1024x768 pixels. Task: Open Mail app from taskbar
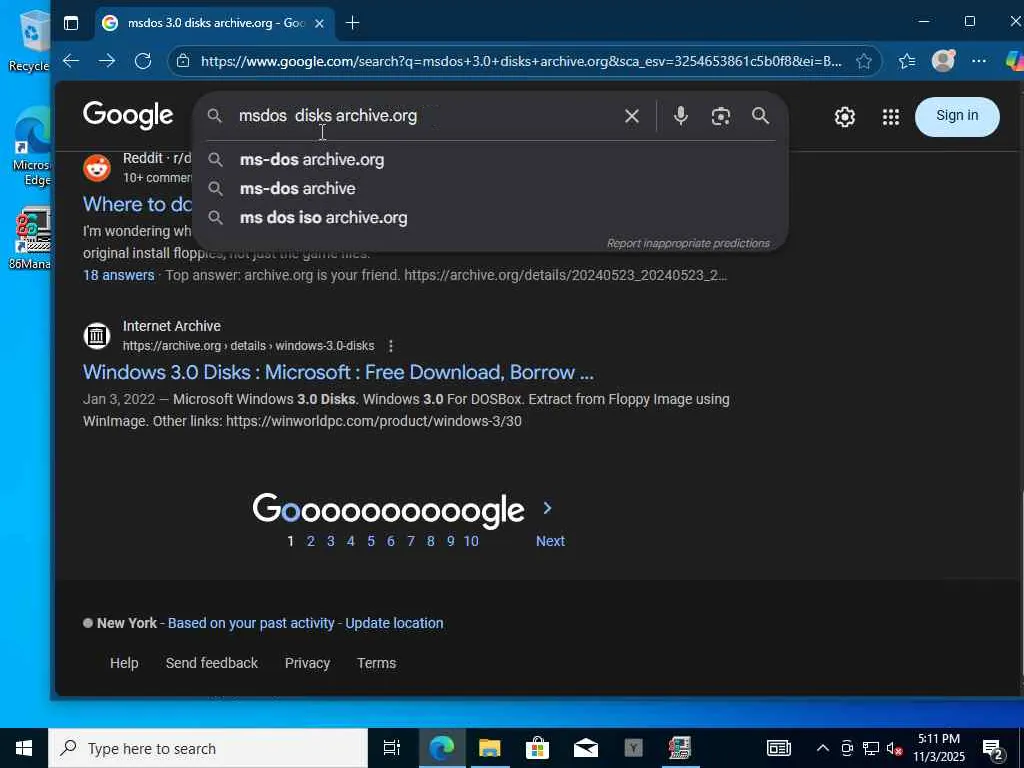click(586, 748)
